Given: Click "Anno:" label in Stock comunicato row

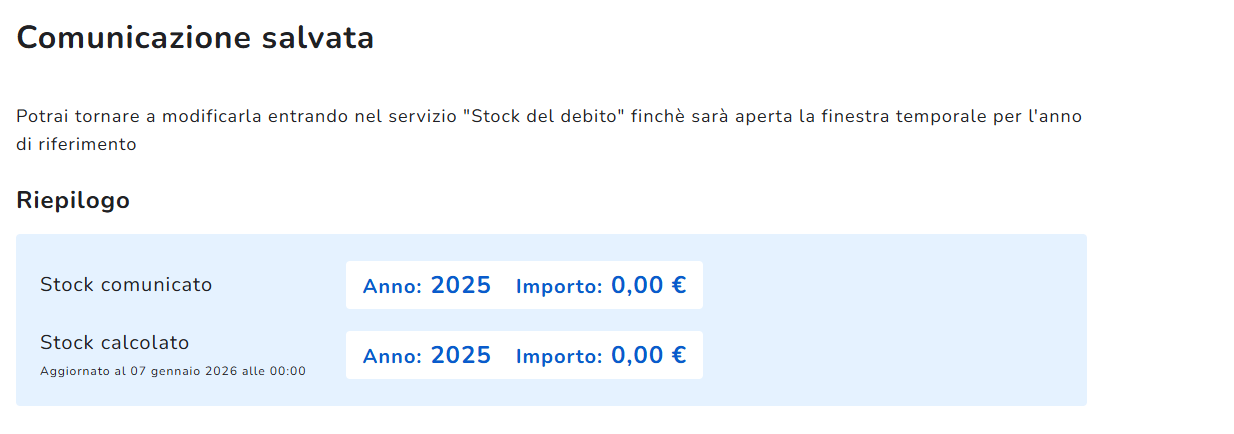Looking at the screenshot, I should (392, 287).
